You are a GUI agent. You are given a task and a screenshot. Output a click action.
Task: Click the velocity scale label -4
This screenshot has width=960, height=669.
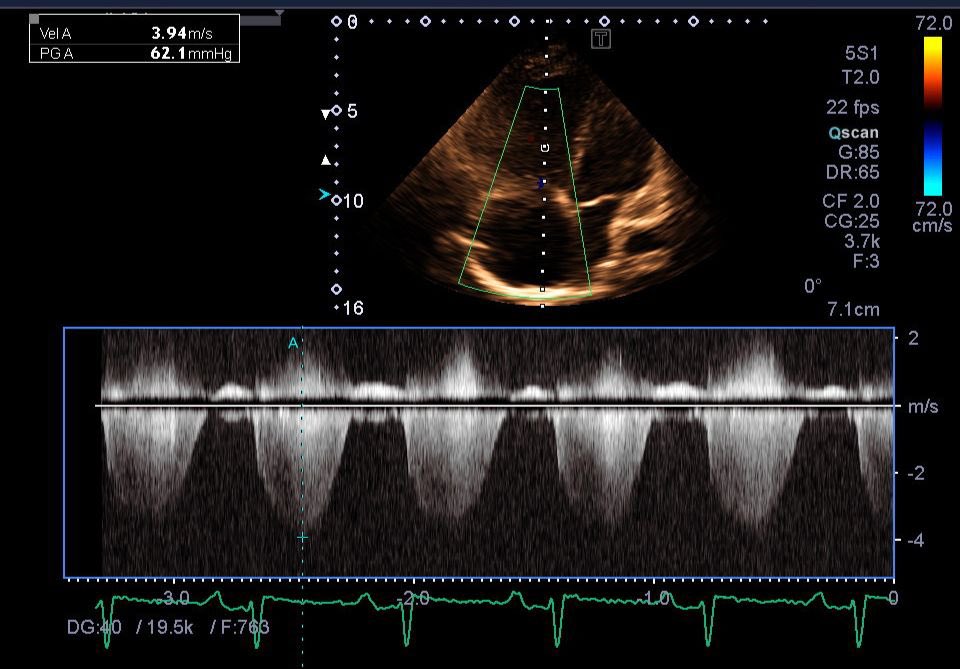(915, 540)
